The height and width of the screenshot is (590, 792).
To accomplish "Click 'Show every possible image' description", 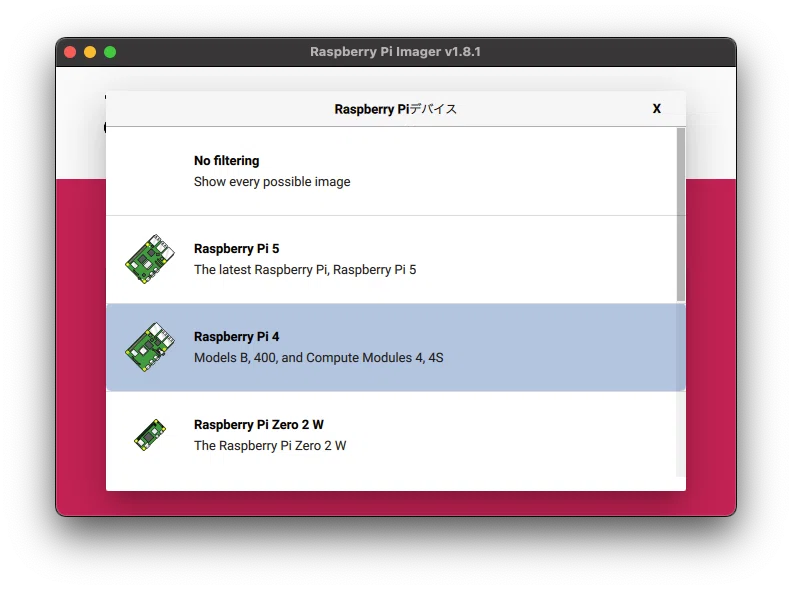I will [272, 182].
